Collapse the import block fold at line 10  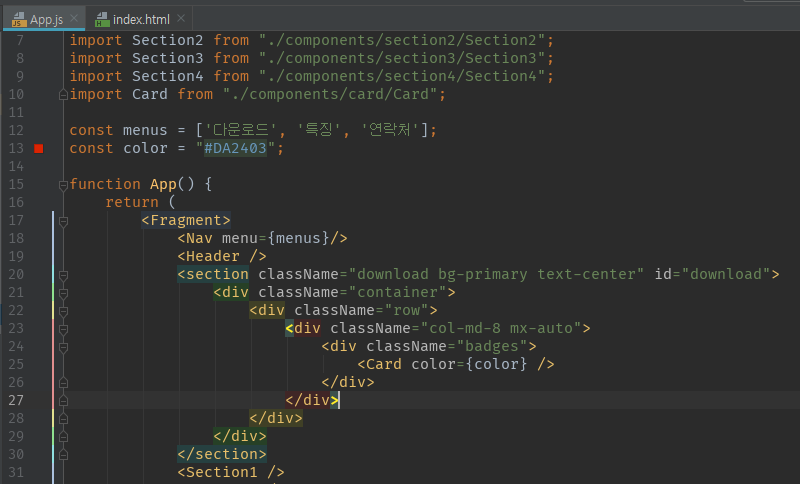pos(63,94)
